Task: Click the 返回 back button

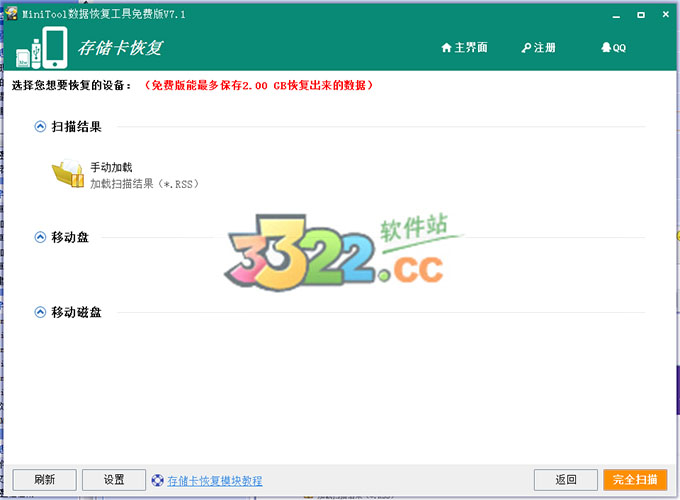Action: pyautogui.click(x=566, y=480)
